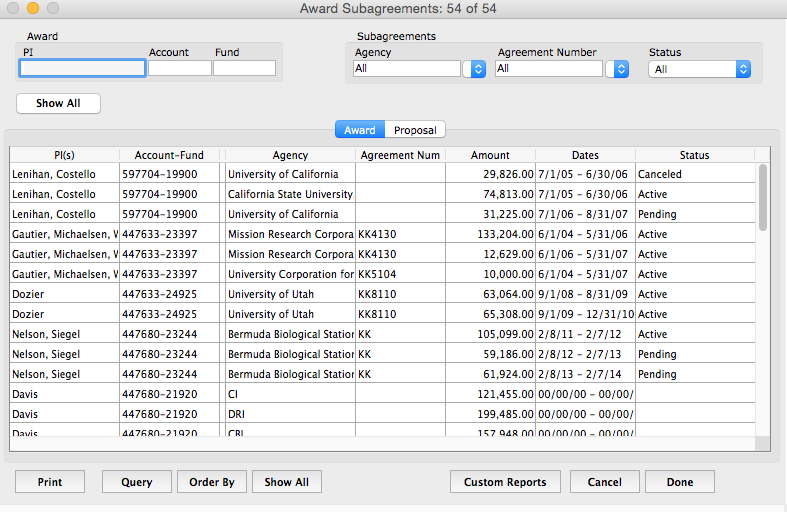
Task: Select the University of Utah 63,064.00 row
Action: [x=380, y=294]
